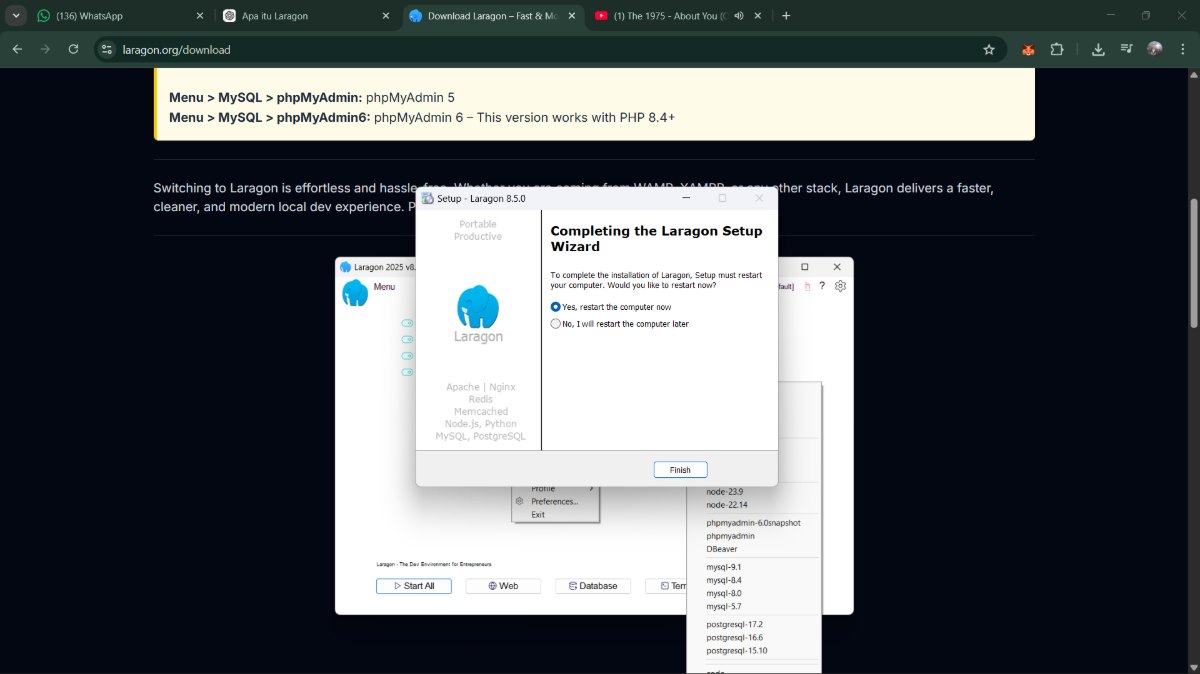
Task: Open the Extensions puzzle menu
Action: [x=1057, y=49]
